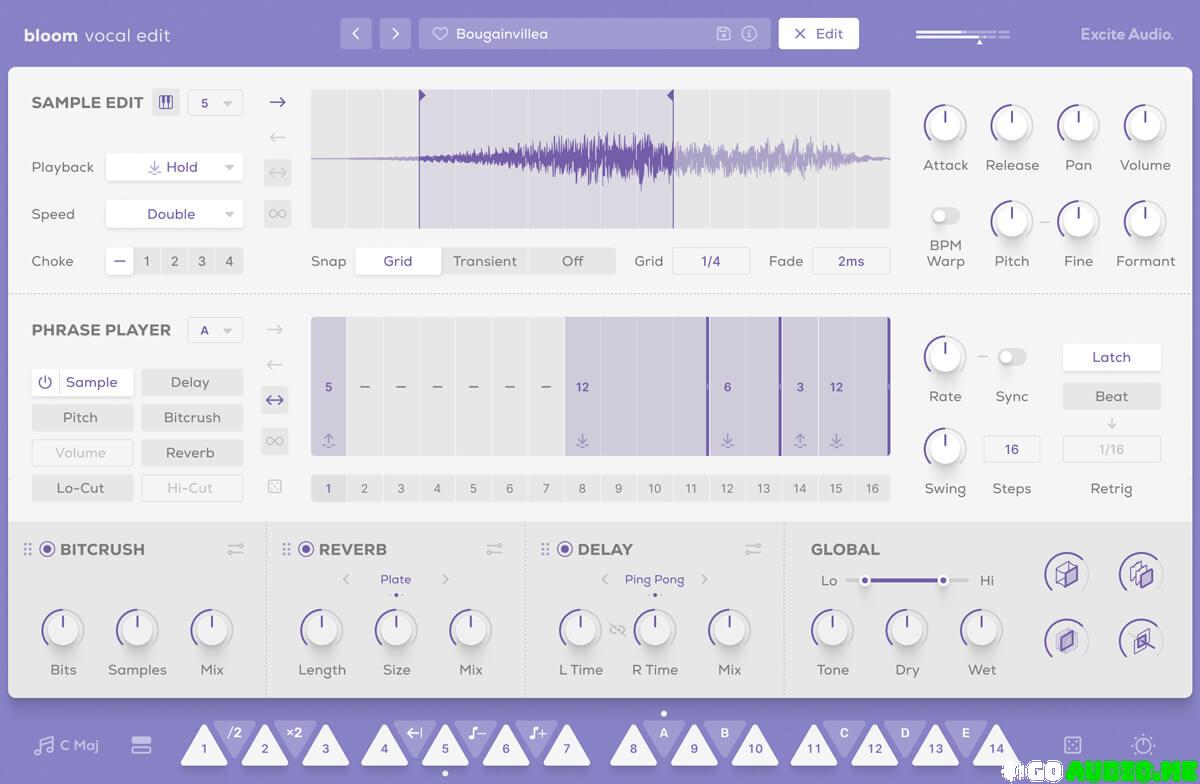Set Phrase Player direction to reverse
The image size is (1200, 784).
click(x=275, y=365)
